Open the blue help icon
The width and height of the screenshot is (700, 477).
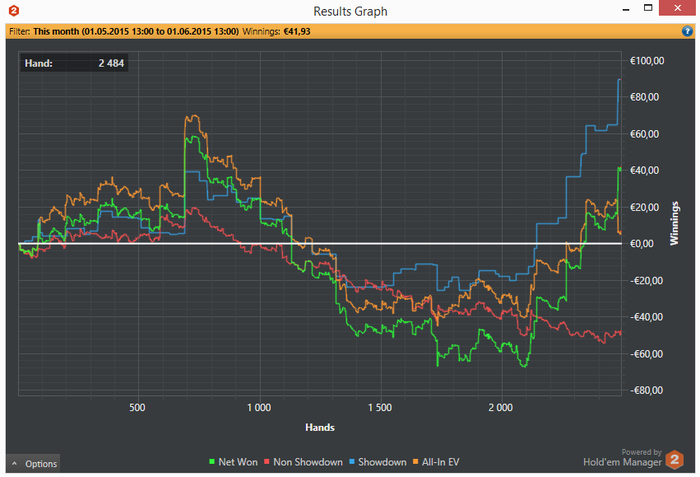click(x=687, y=31)
